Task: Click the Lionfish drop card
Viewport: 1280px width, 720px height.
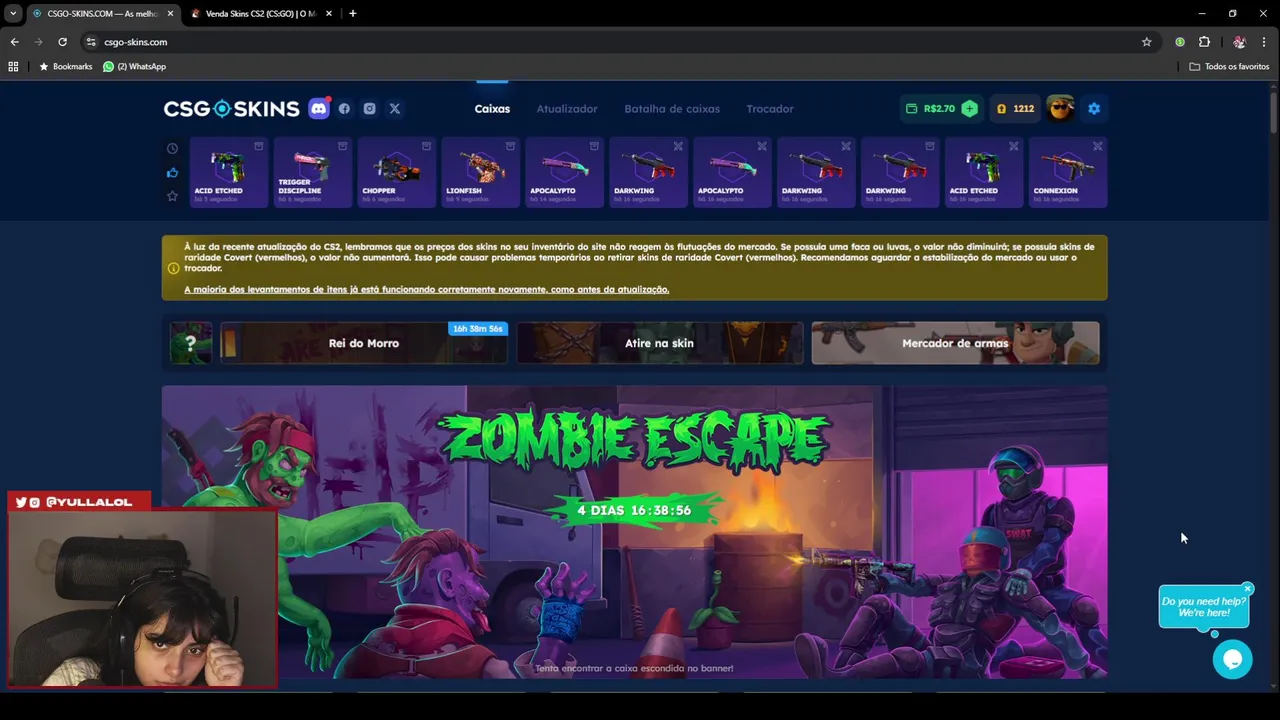Action: pos(480,173)
